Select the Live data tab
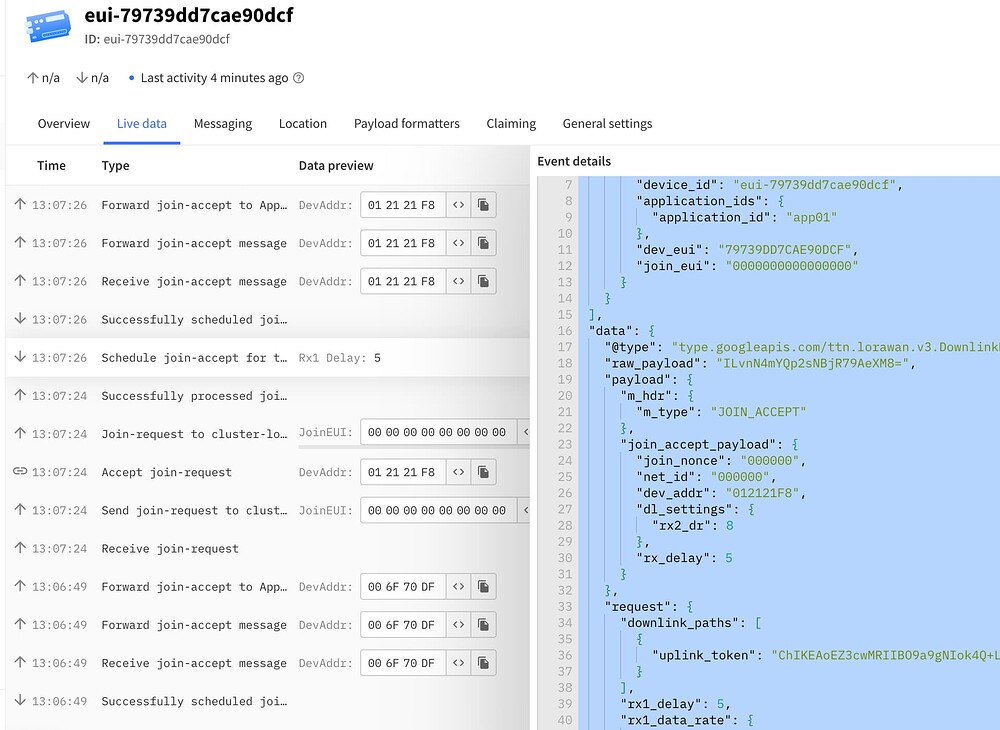 click(x=142, y=124)
